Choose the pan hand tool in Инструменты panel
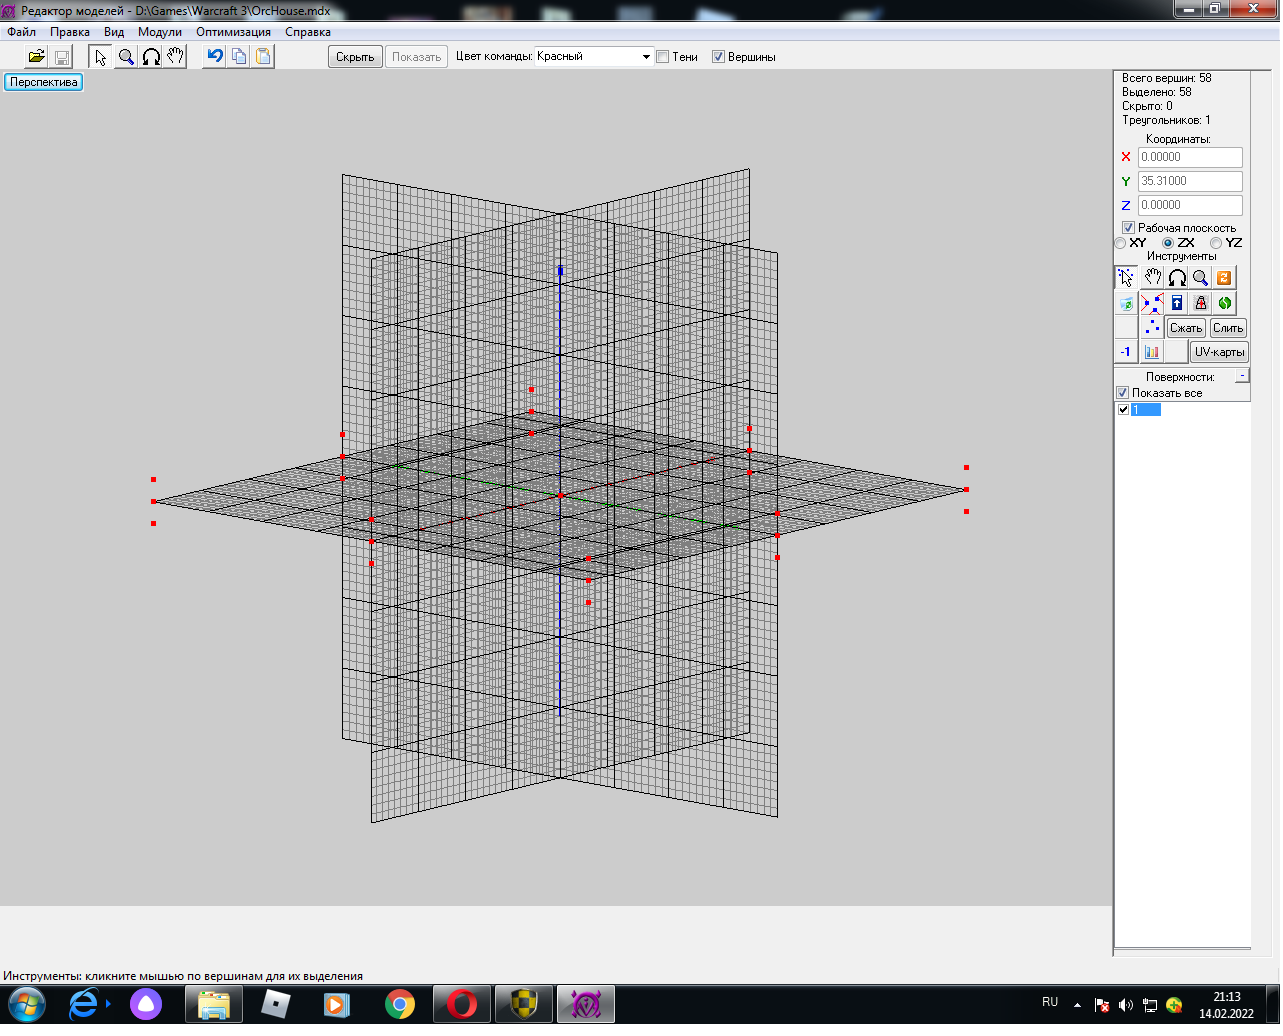The width and height of the screenshot is (1283, 1036). coord(1153,278)
